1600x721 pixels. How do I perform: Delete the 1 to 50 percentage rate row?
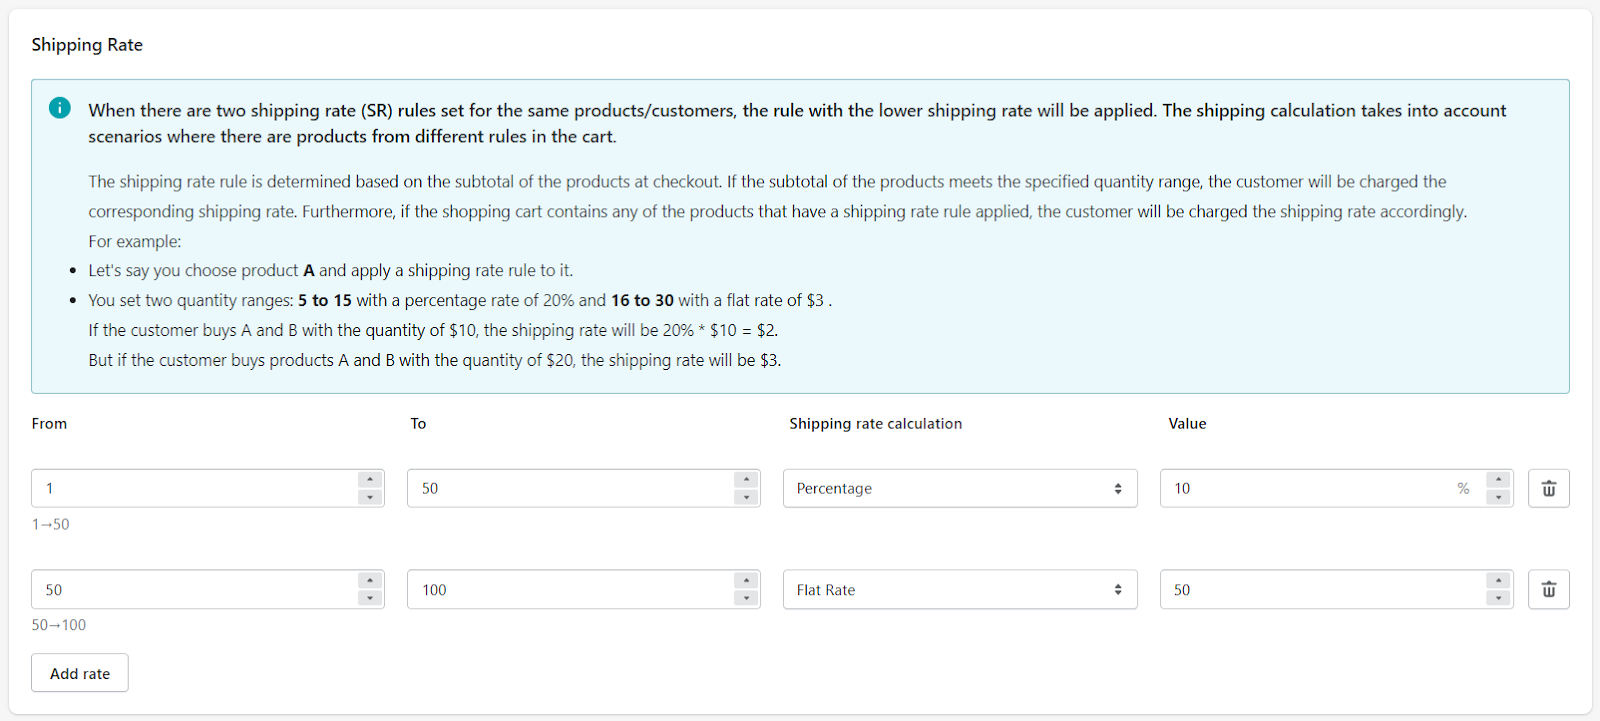point(1548,488)
